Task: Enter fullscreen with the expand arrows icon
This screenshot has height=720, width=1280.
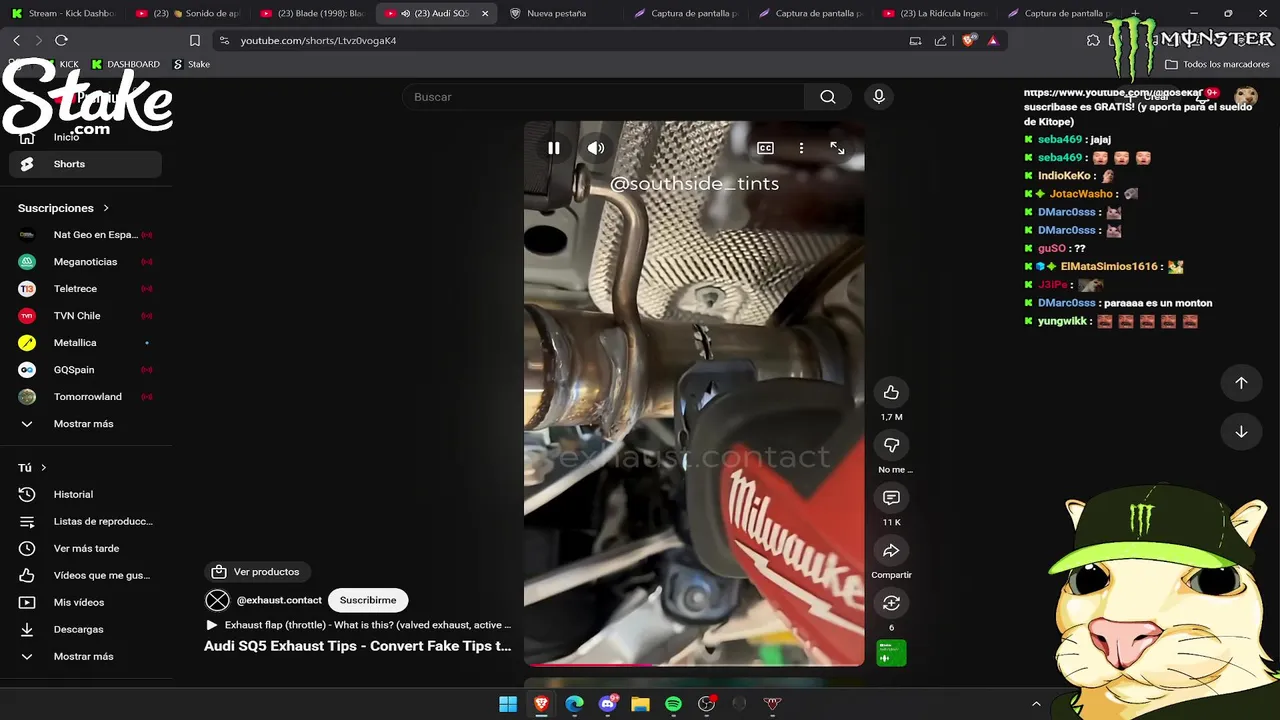Action: pyautogui.click(x=837, y=148)
